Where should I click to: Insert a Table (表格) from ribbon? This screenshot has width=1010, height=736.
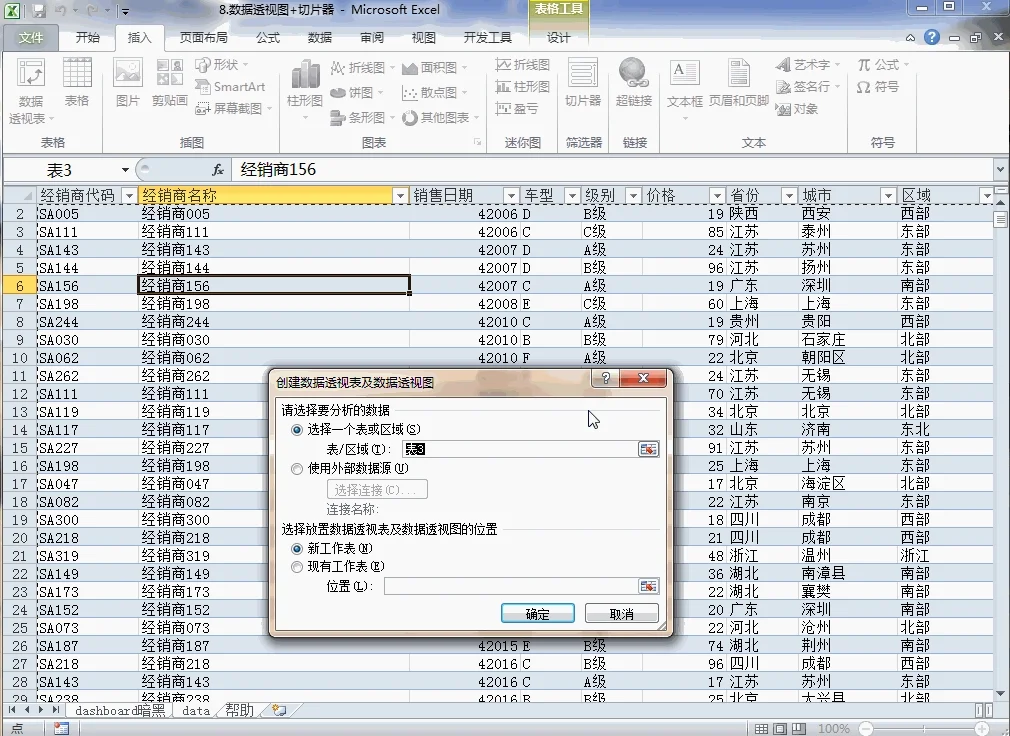pos(77,82)
